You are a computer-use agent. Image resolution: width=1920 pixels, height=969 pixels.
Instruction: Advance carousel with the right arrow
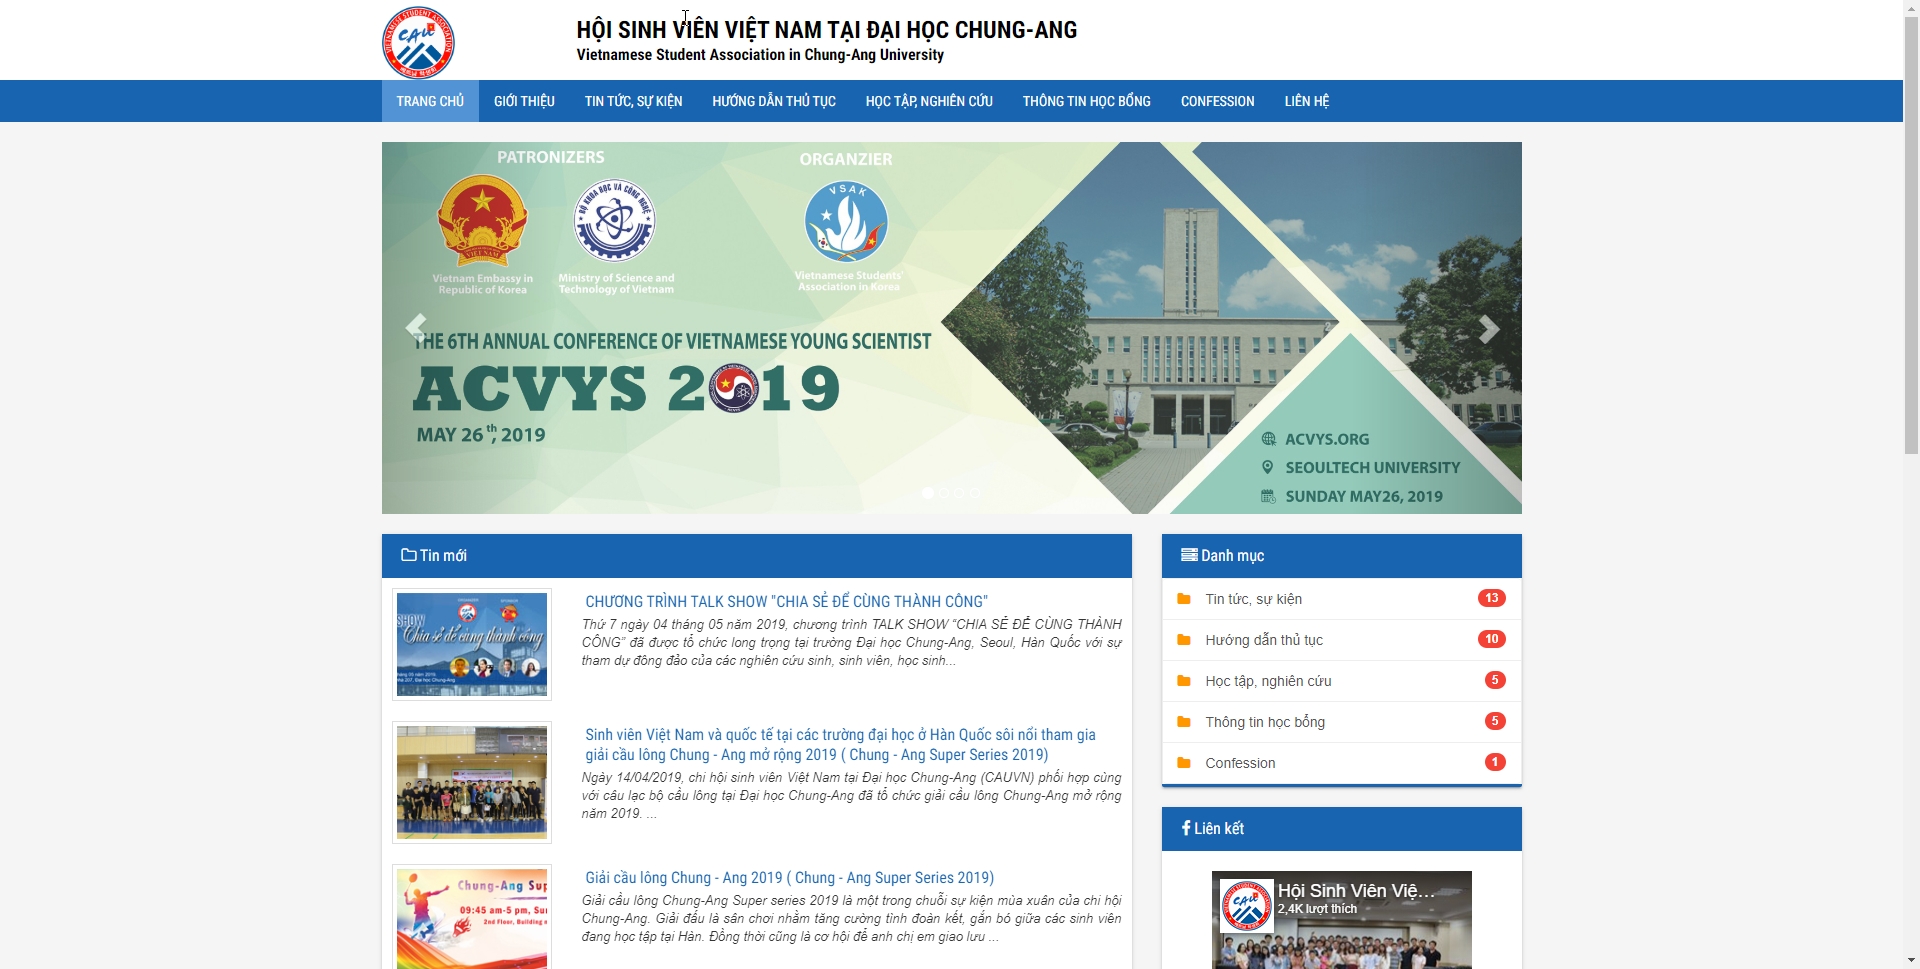[1489, 328]
